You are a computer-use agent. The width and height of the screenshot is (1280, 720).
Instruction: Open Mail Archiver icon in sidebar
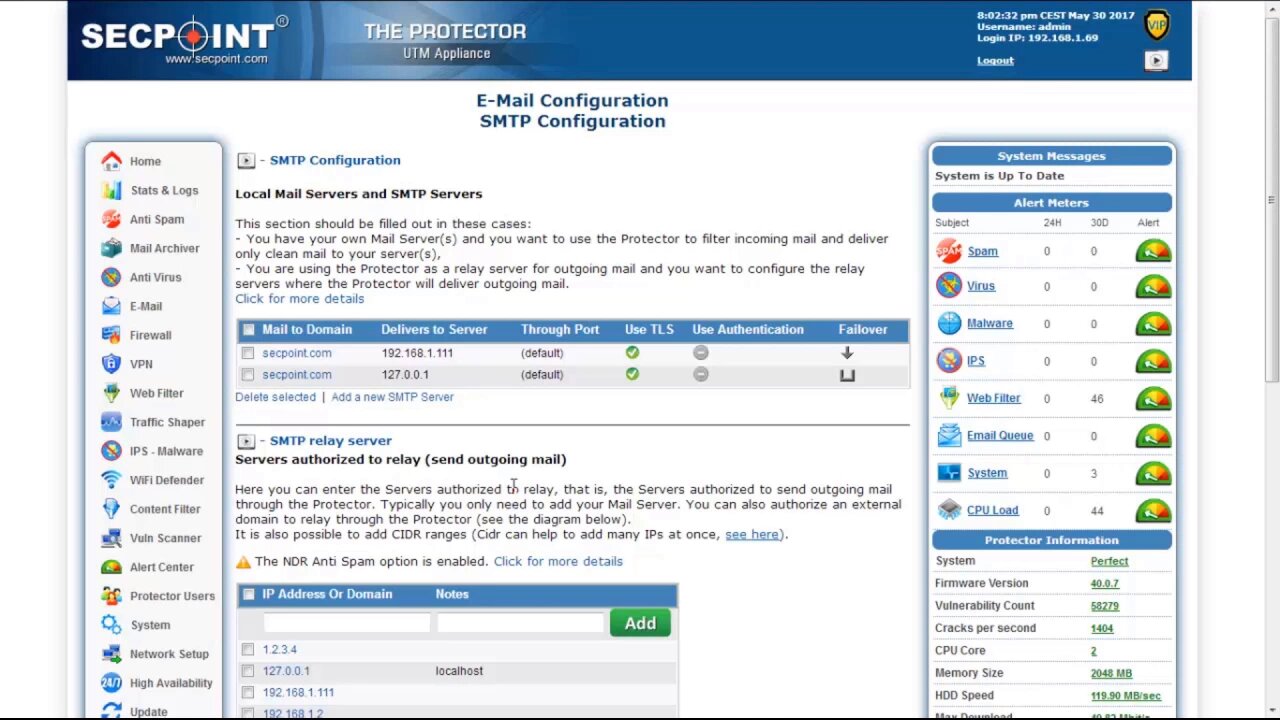pyautogui.click(x=111, y=248)
